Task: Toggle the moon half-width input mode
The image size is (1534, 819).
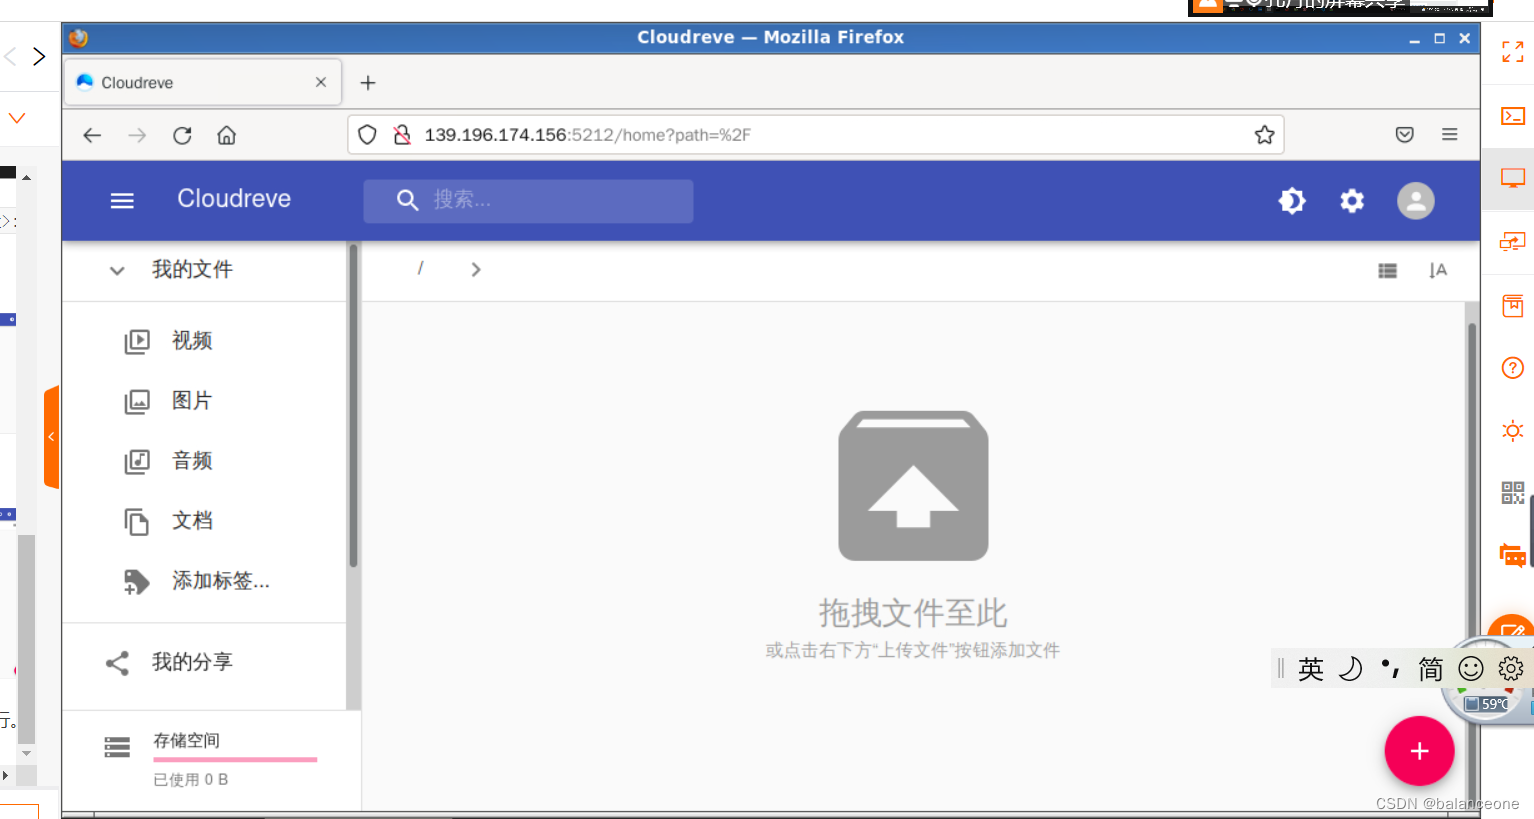Action: coord(1351,668)
